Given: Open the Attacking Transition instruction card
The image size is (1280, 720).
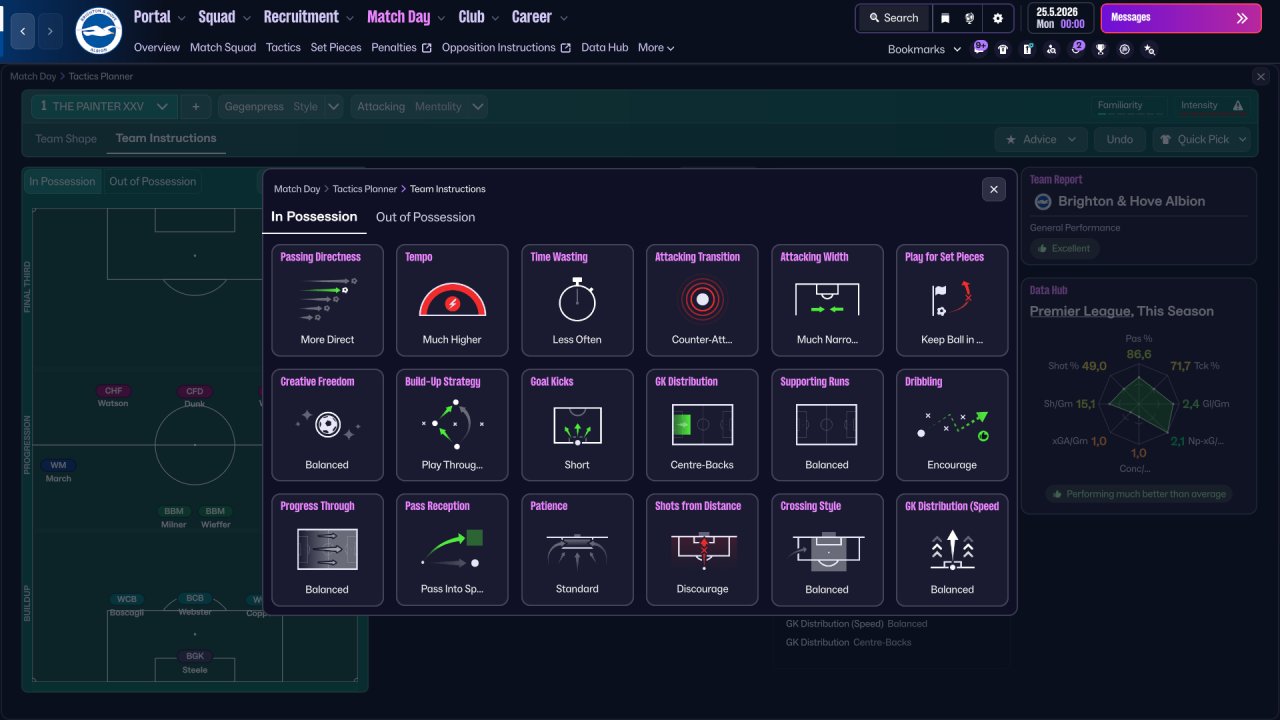Looking at the screenshot, I should [702, 300].
